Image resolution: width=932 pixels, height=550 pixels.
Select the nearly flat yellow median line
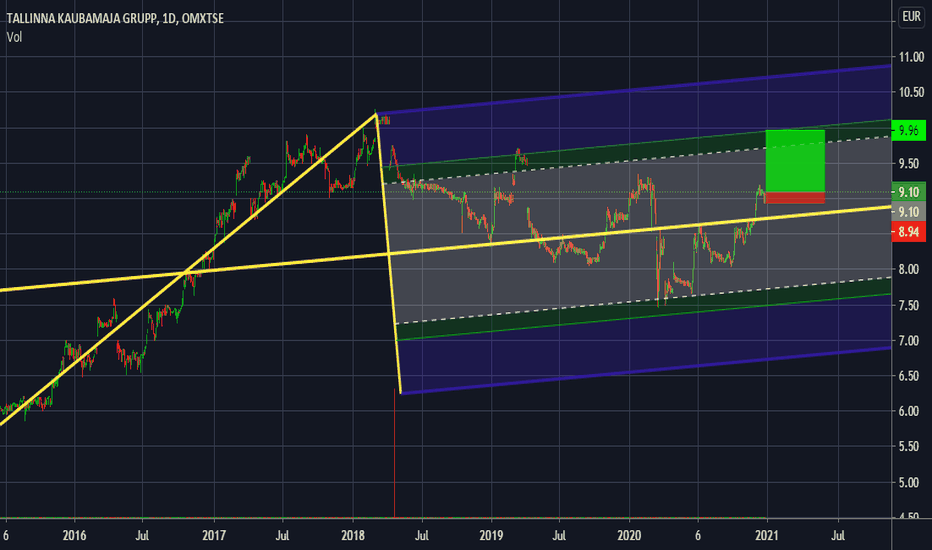pos(446,249)
